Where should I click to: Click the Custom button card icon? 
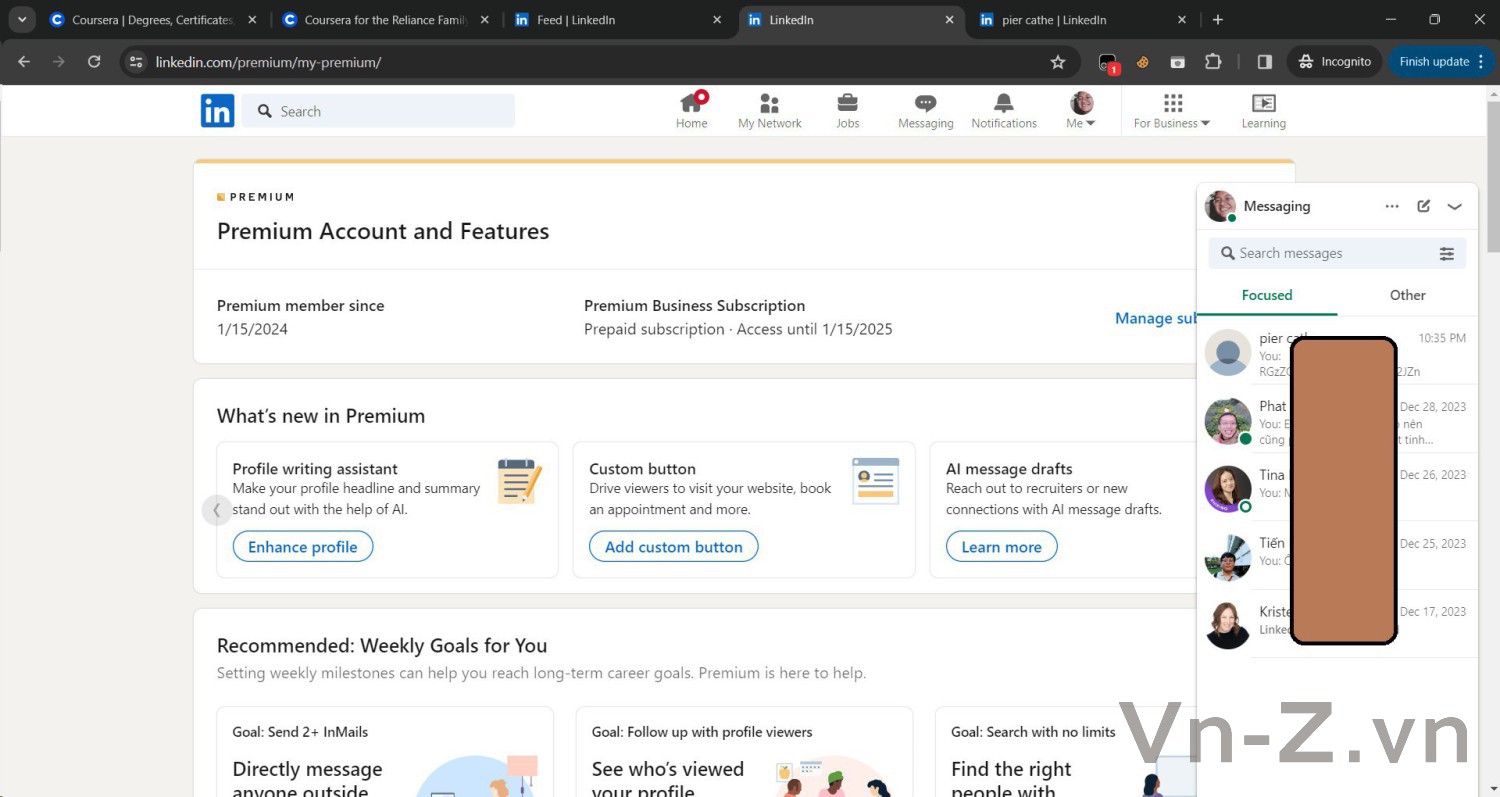click(876, 481)
